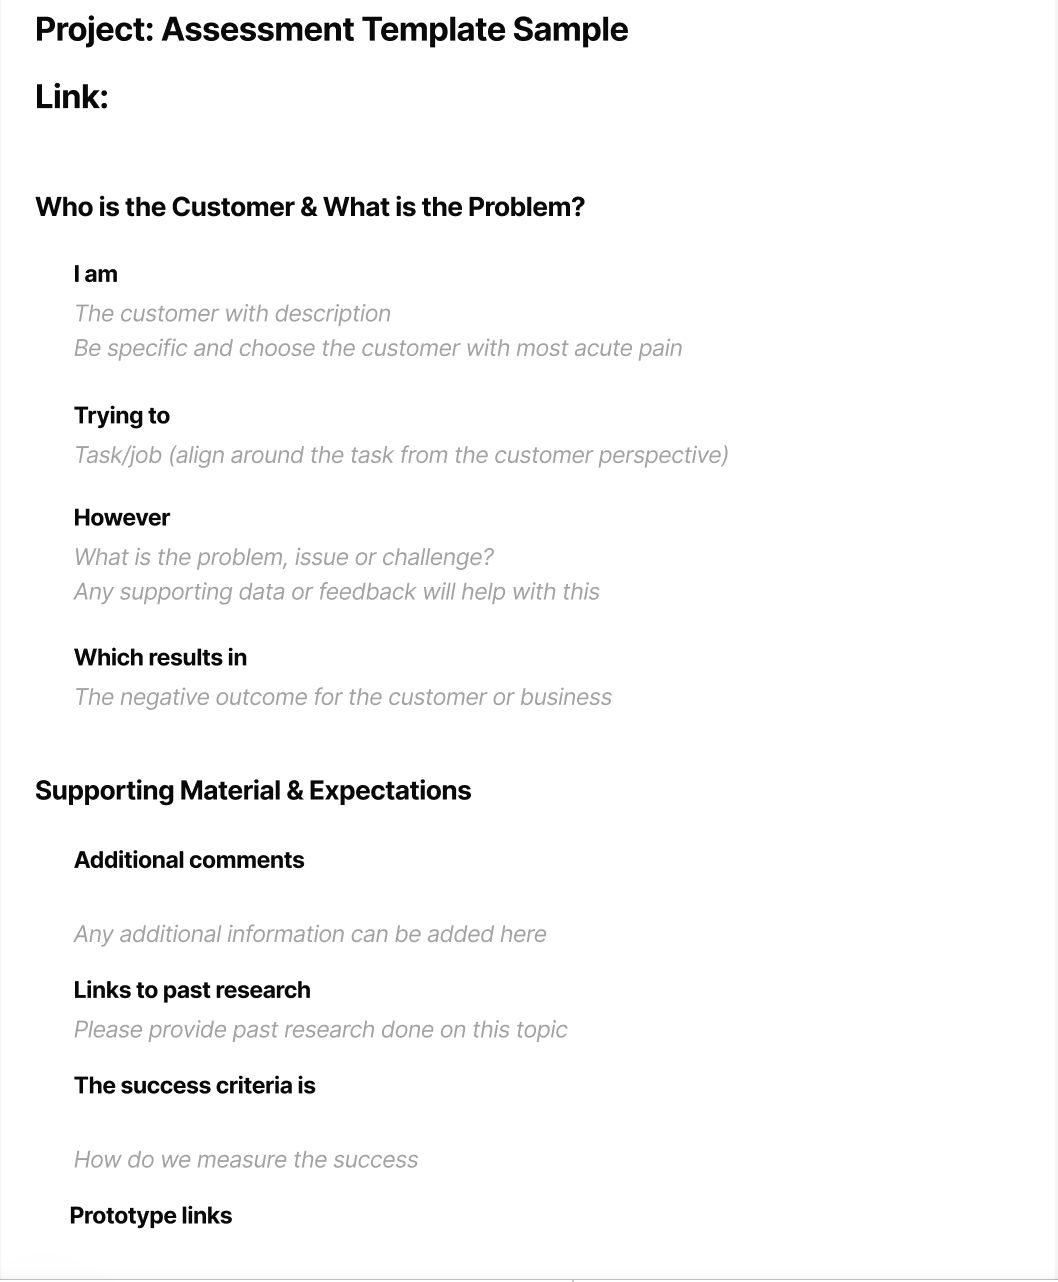This screenshot has width=1058, height=1282.
Task: Click 'The customer with description' placeholder
Action: pyautogui.click(x=232, y=313)
